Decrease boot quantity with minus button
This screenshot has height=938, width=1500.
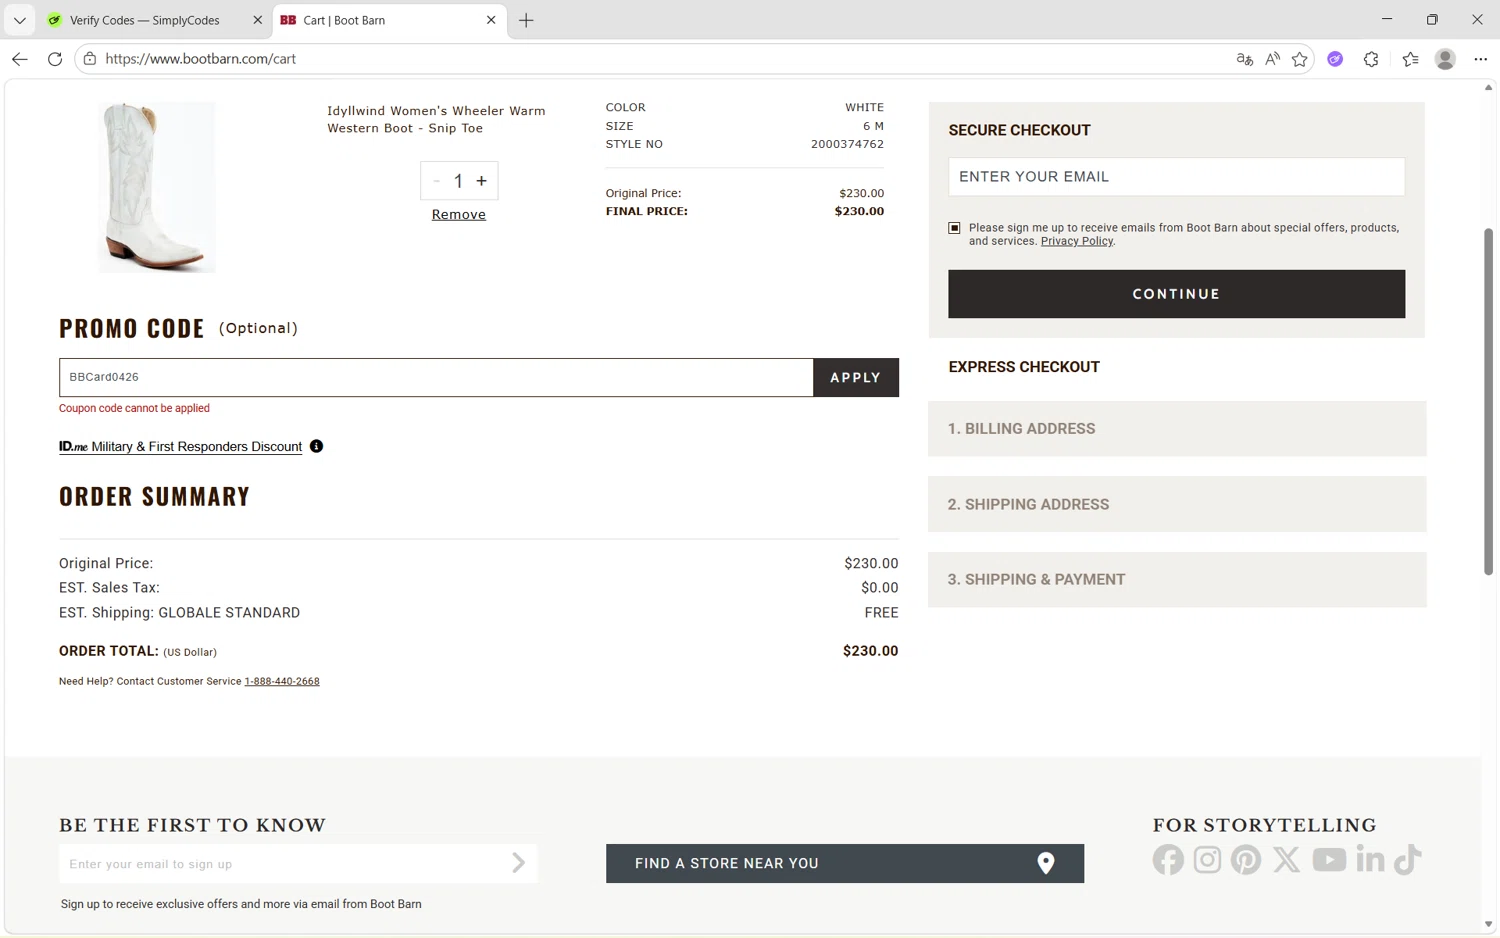click(x=436, y=181)
